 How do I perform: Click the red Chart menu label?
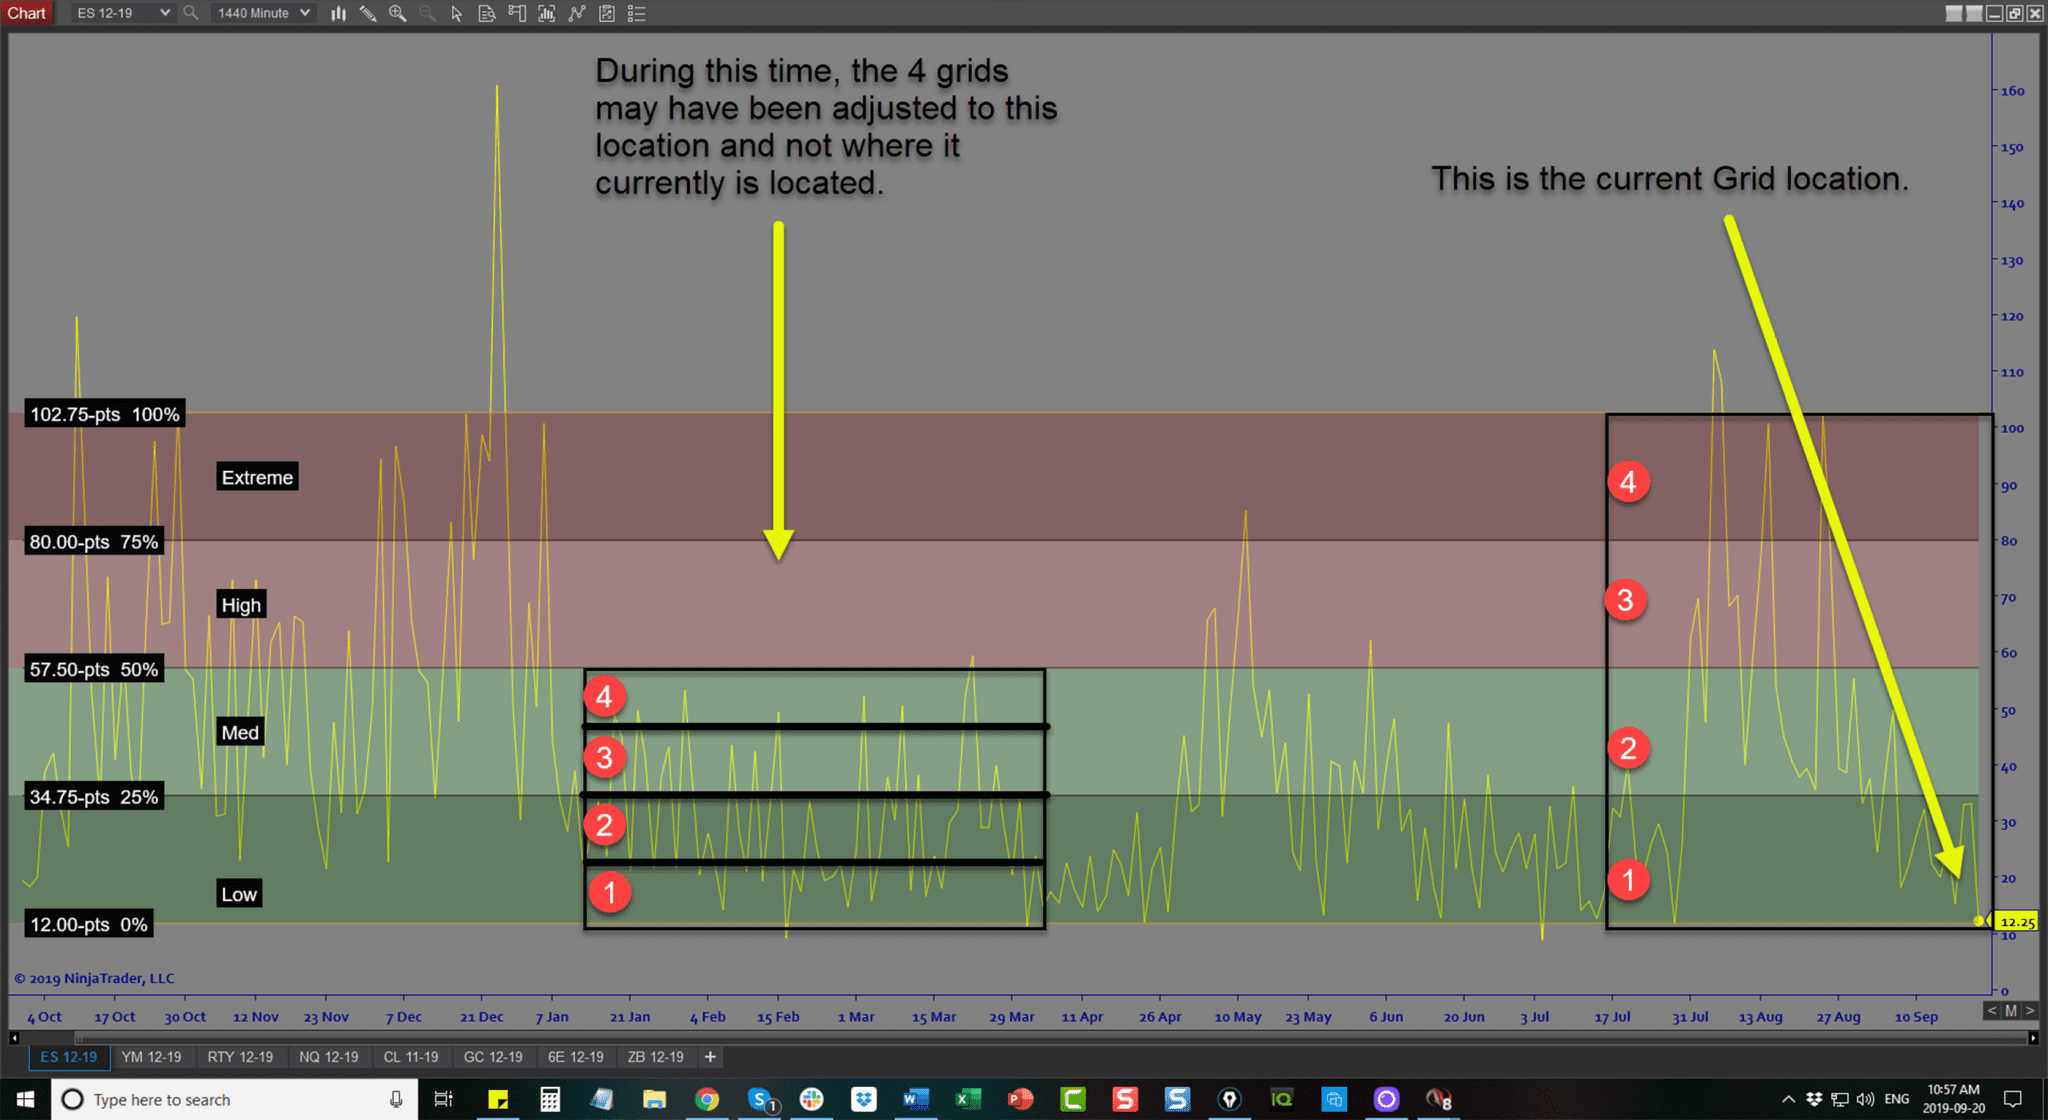26,13
